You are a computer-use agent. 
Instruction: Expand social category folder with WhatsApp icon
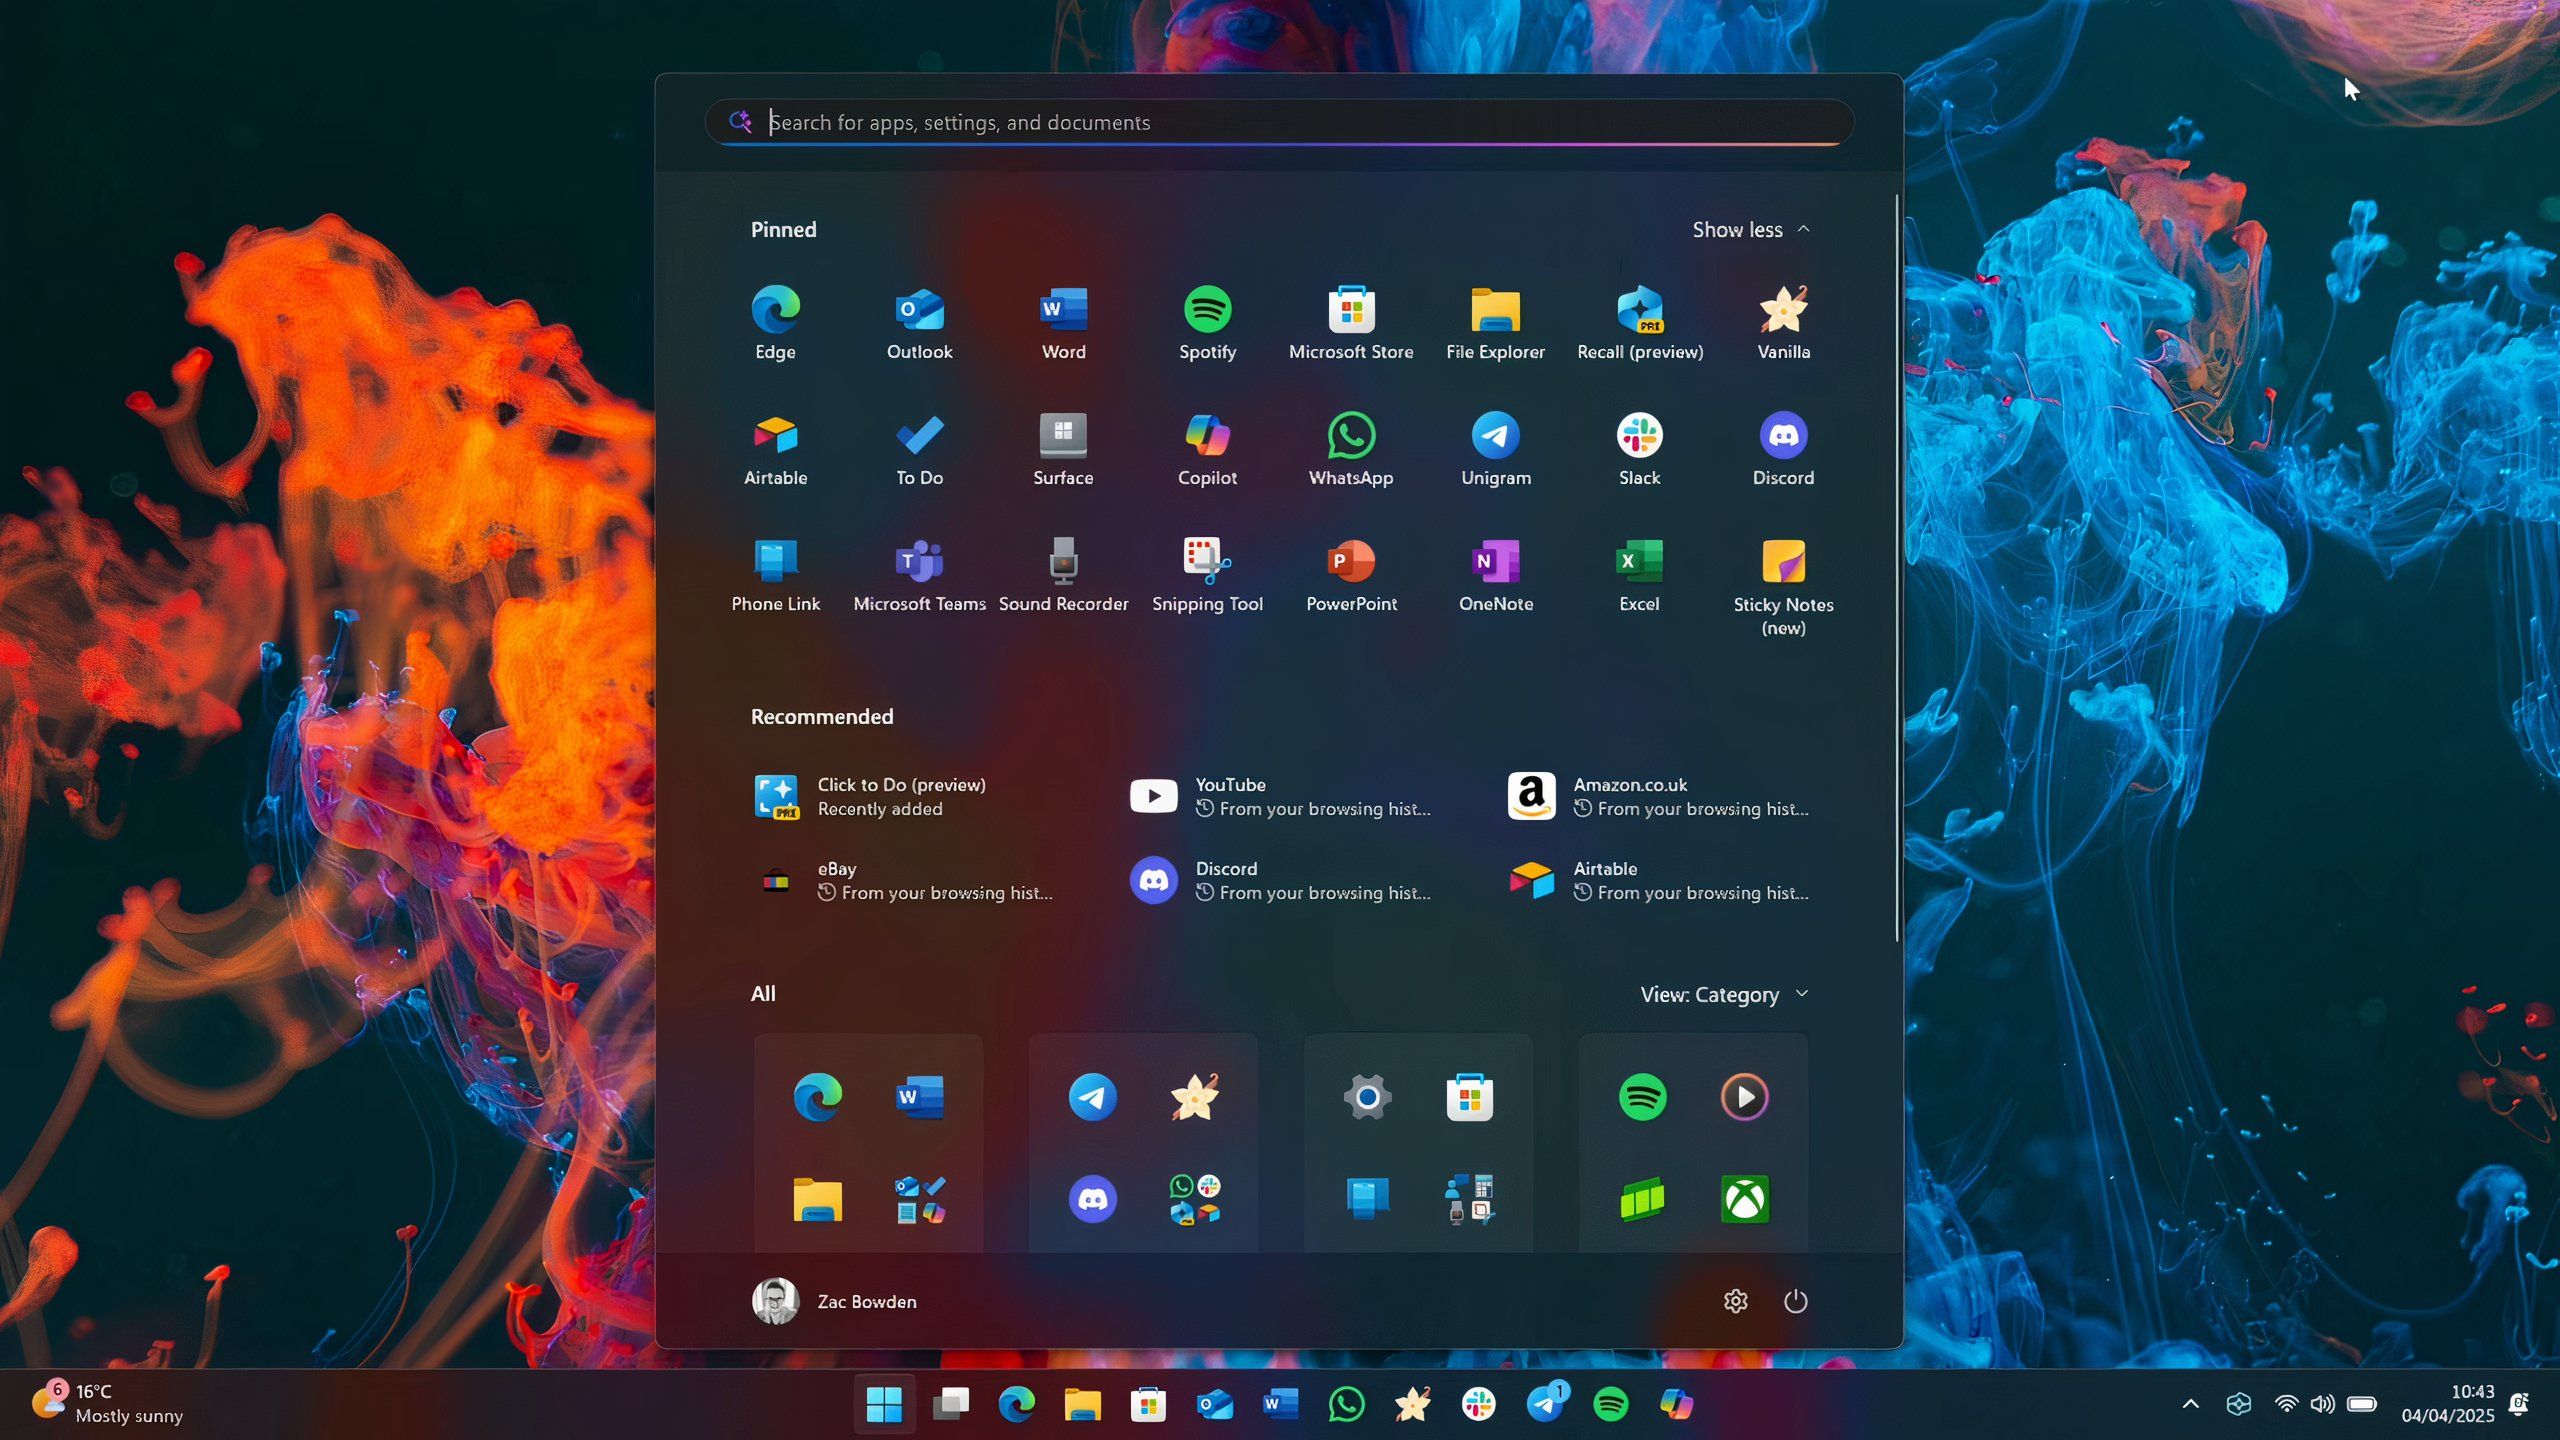pos(1195,1199)
